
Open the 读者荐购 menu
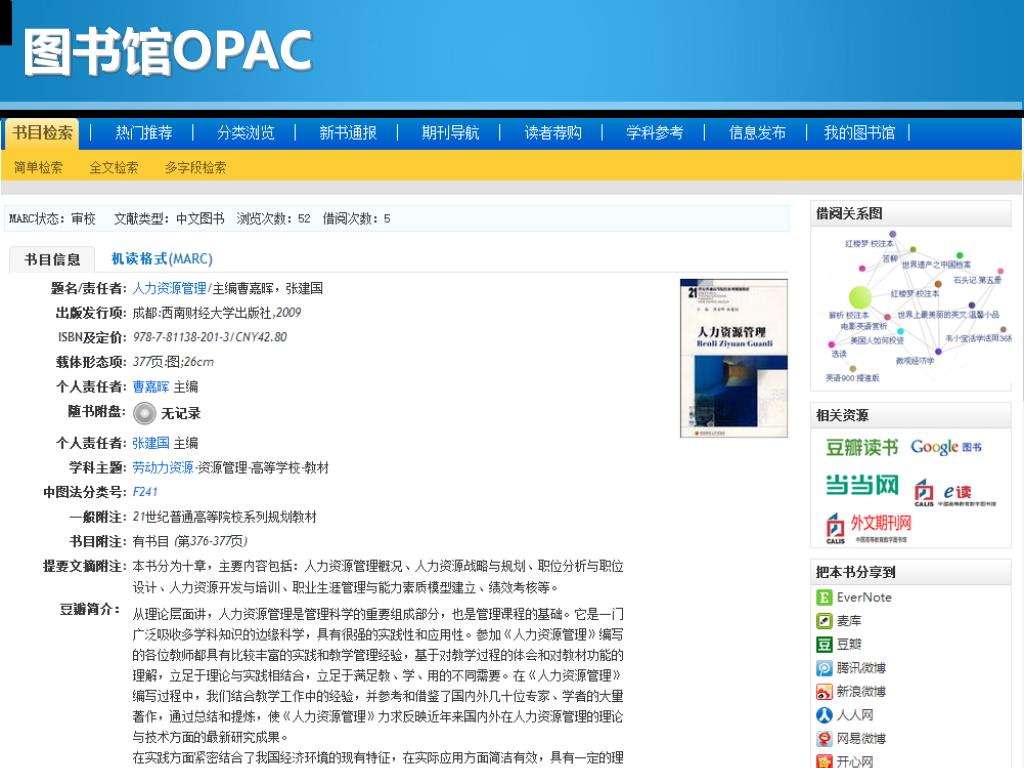[x=552, y=133]
